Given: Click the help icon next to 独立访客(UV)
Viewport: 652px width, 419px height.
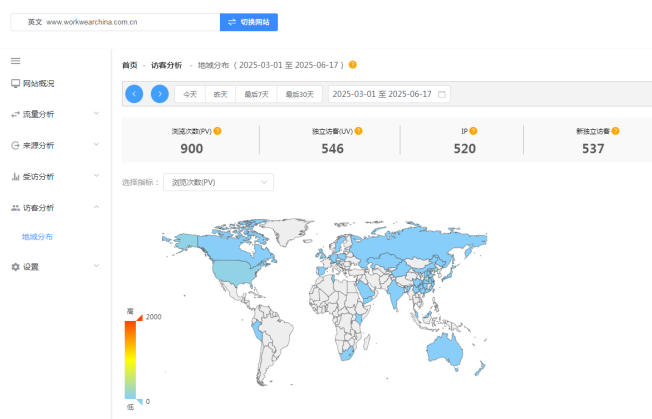Looking at the screenshot, I should click(358, 131).
